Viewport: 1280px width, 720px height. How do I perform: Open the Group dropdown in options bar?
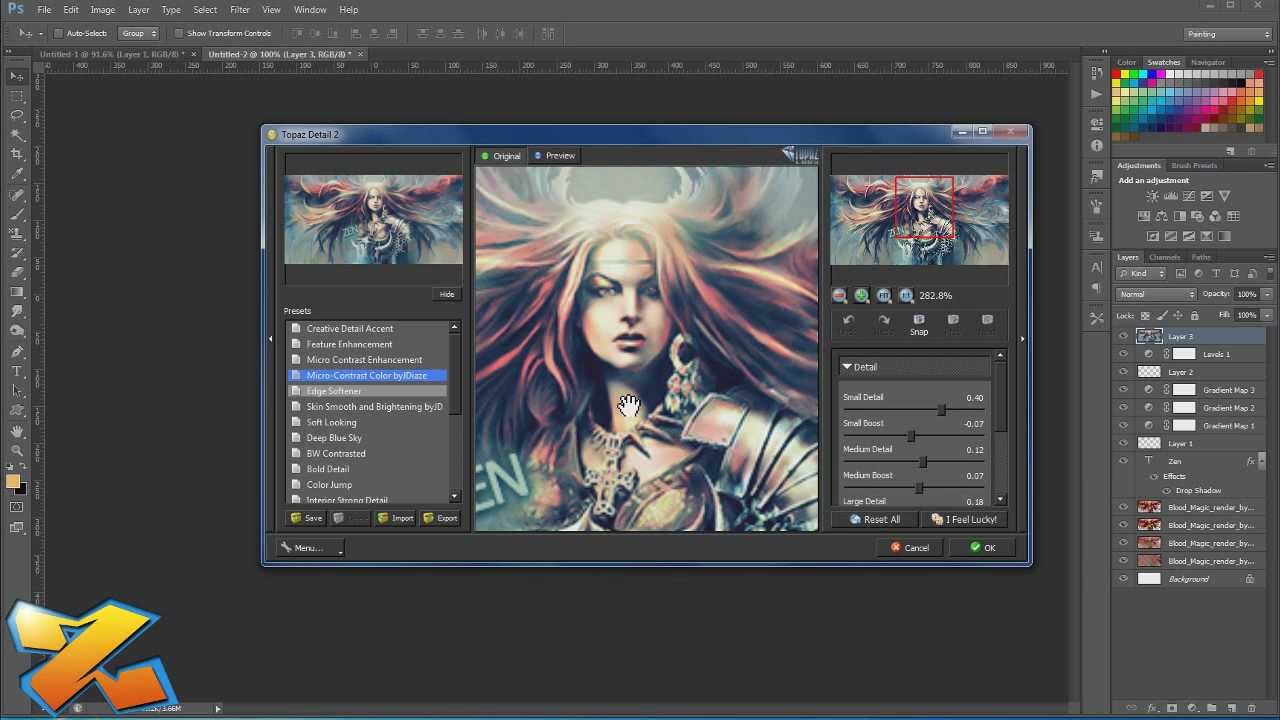(139, 33)
